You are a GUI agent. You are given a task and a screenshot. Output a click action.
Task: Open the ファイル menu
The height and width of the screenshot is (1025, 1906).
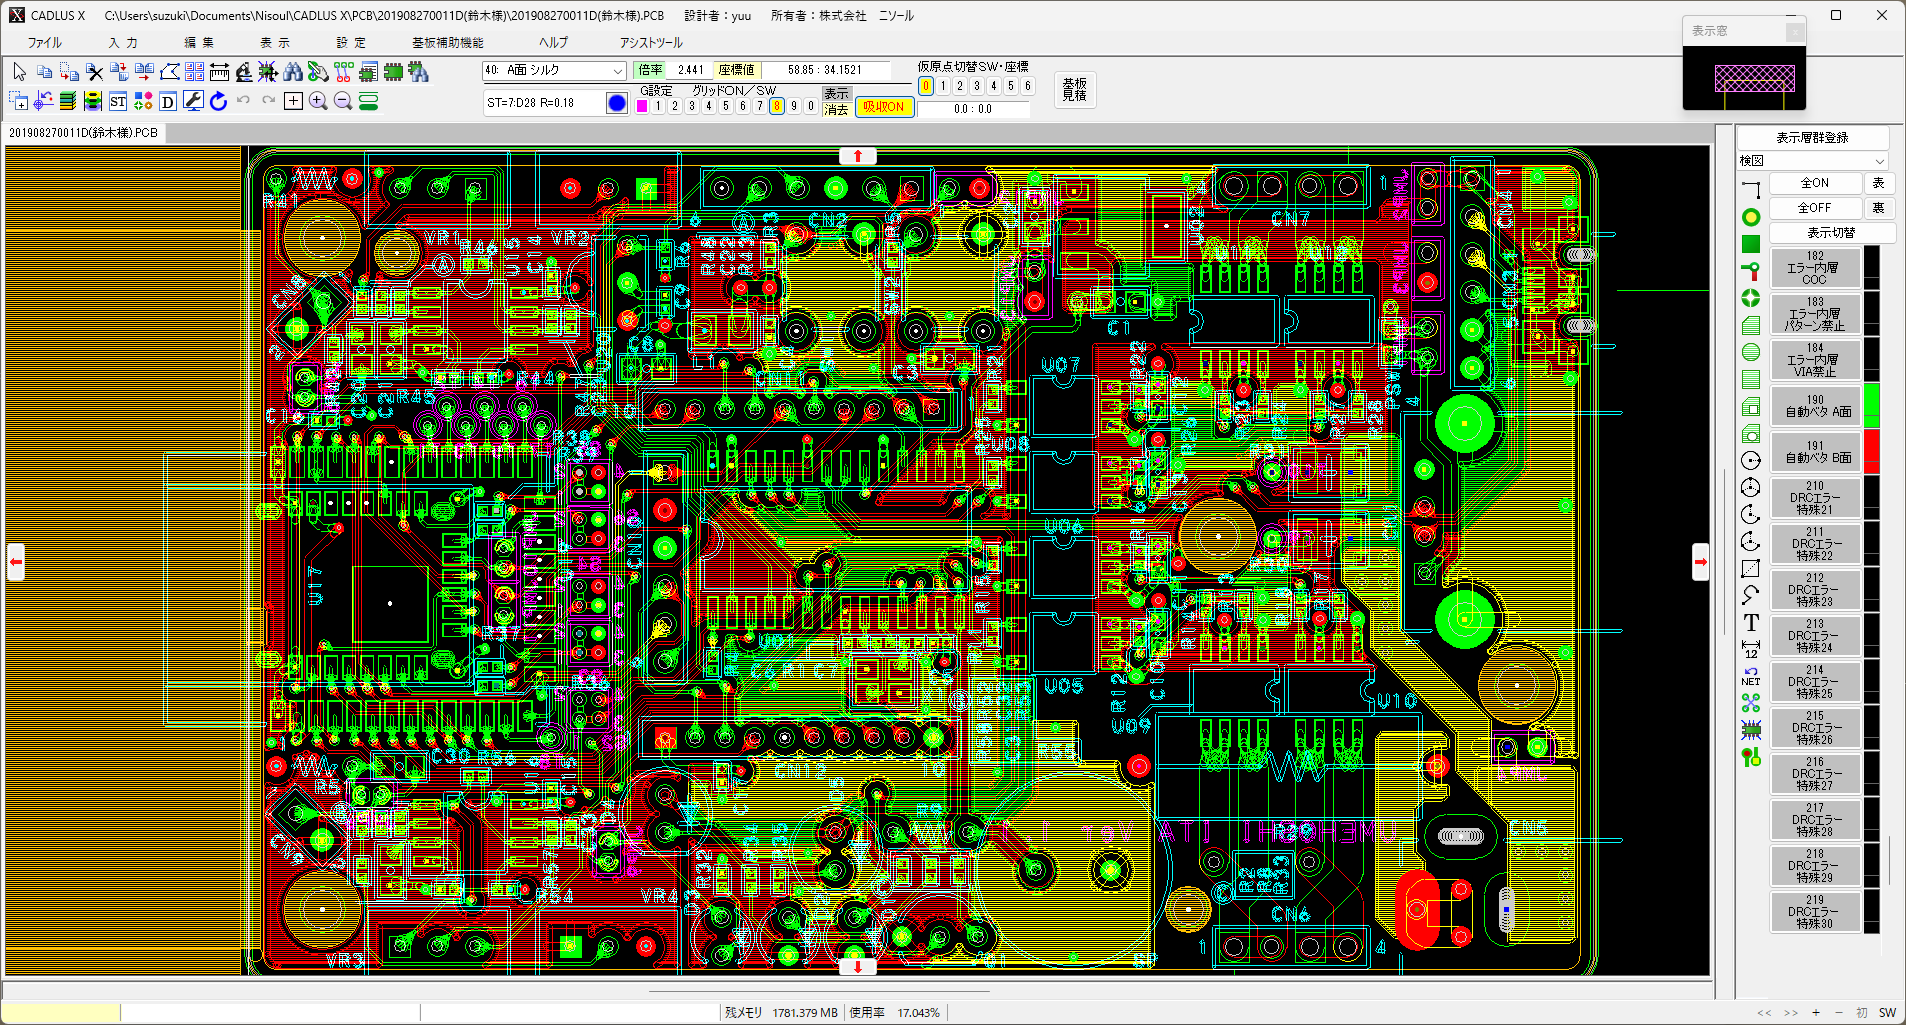click(x=45, y=43)
